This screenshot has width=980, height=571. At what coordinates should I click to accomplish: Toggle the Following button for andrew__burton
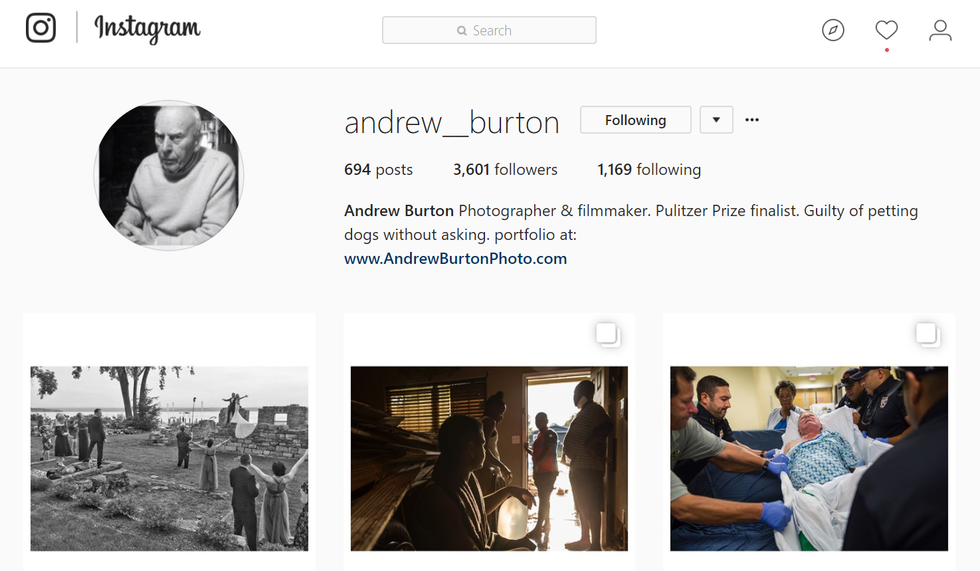tap(636, 120)
